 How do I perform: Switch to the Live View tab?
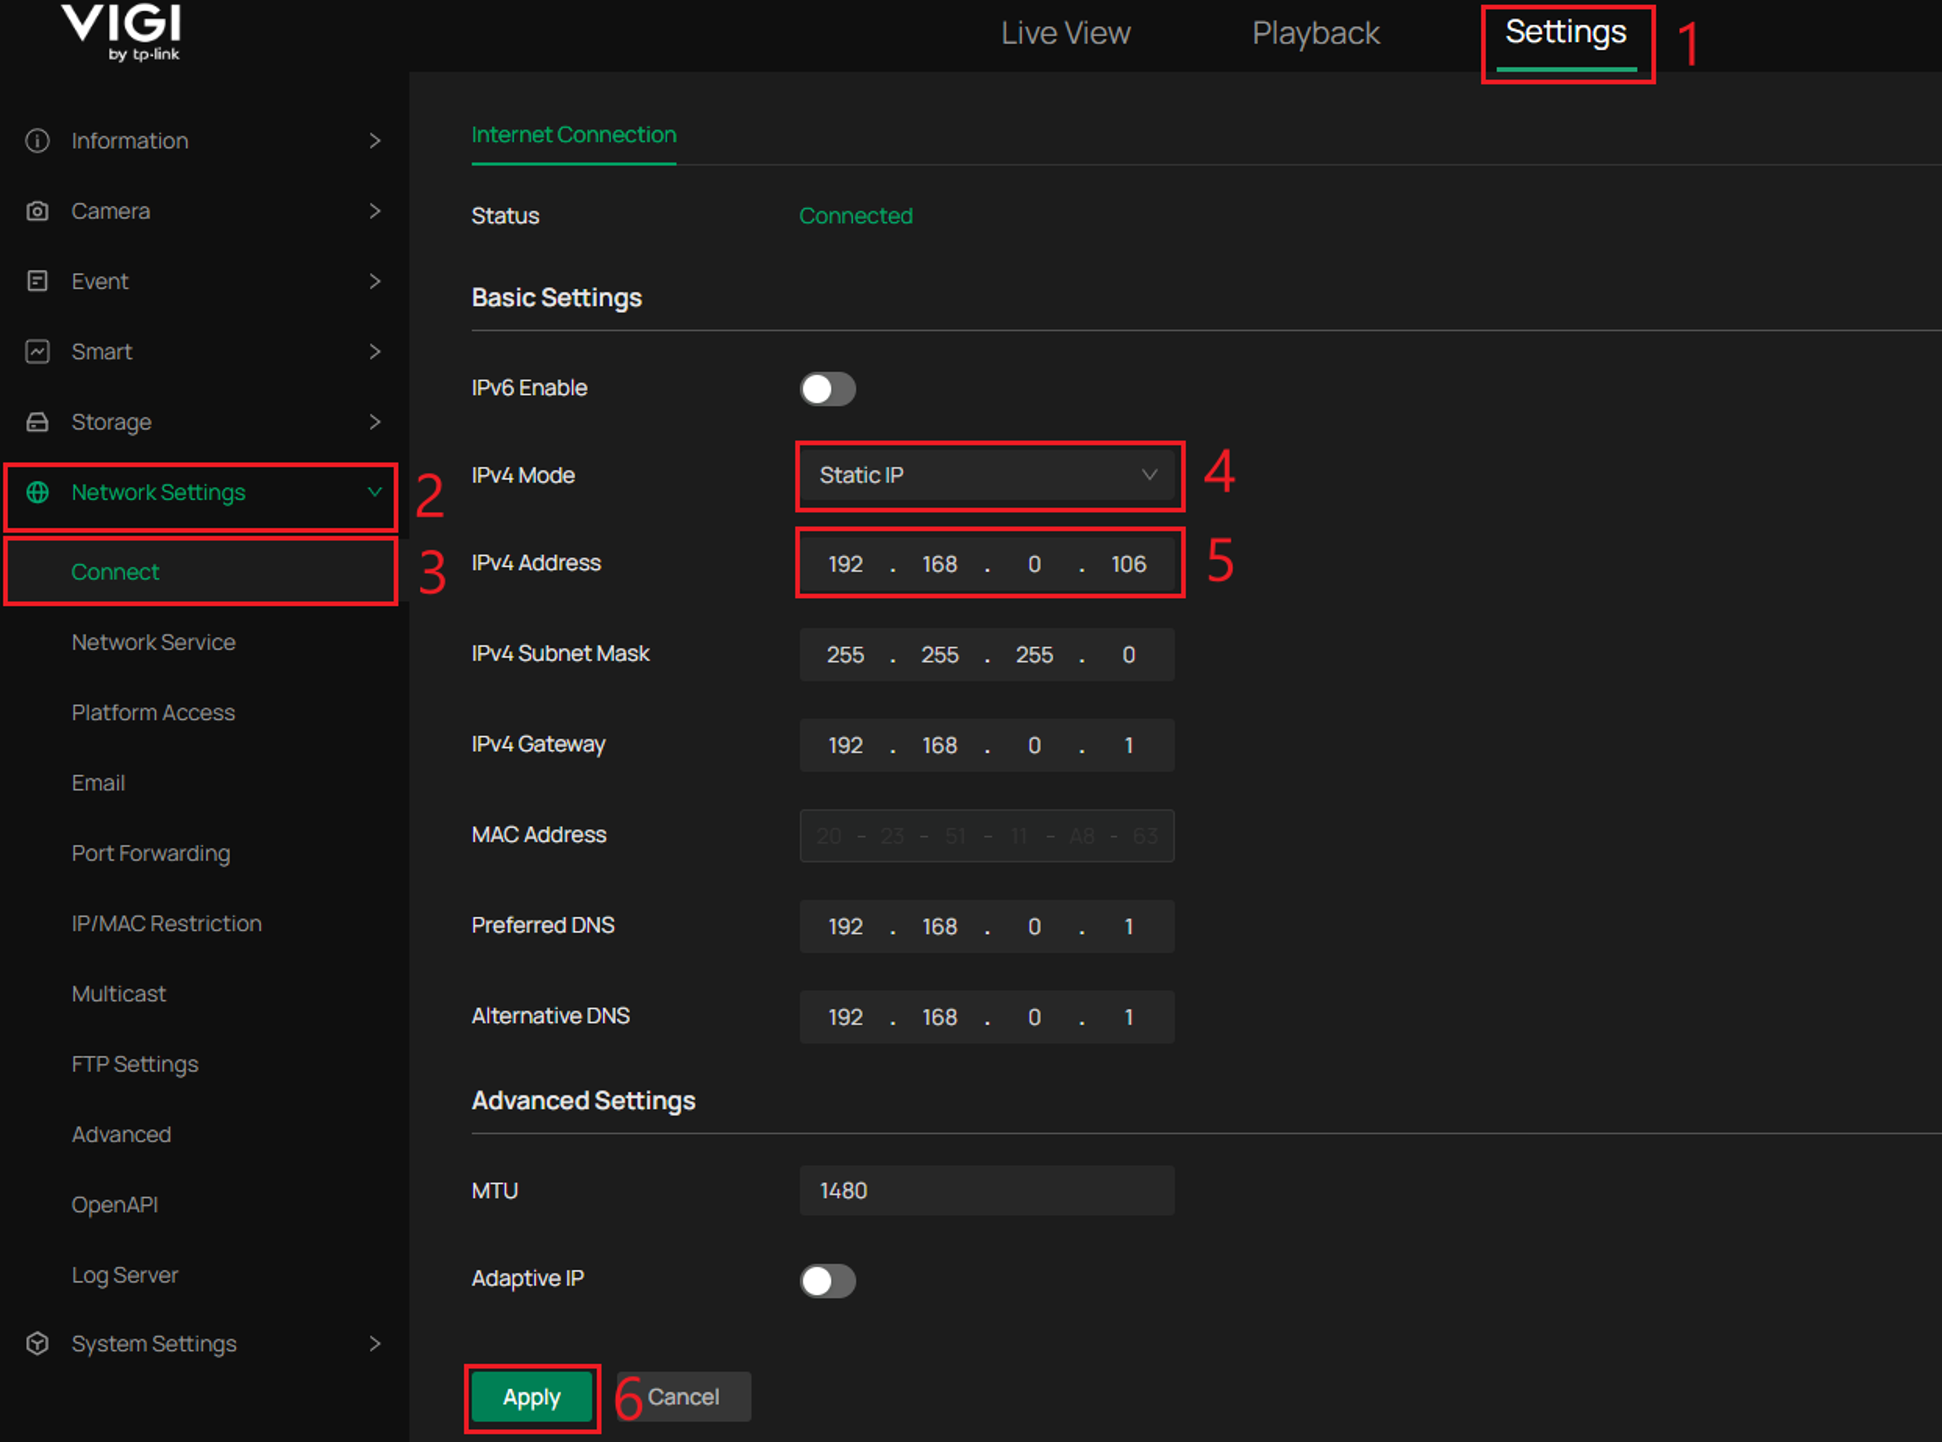point(1066,33)
